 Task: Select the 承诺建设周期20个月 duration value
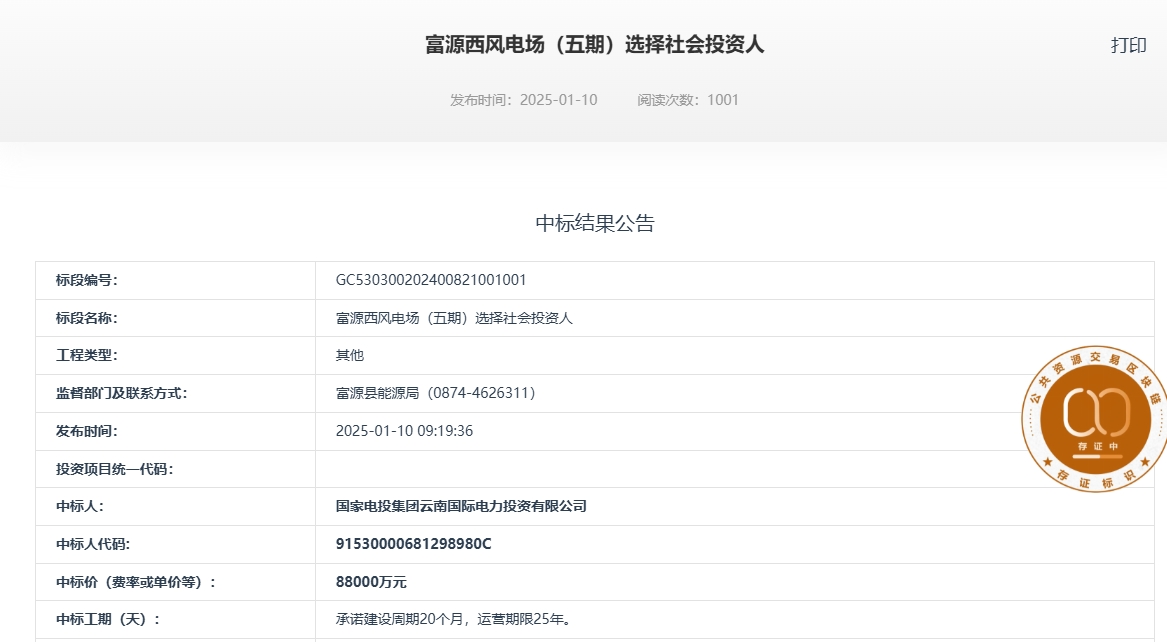(453, 620)
